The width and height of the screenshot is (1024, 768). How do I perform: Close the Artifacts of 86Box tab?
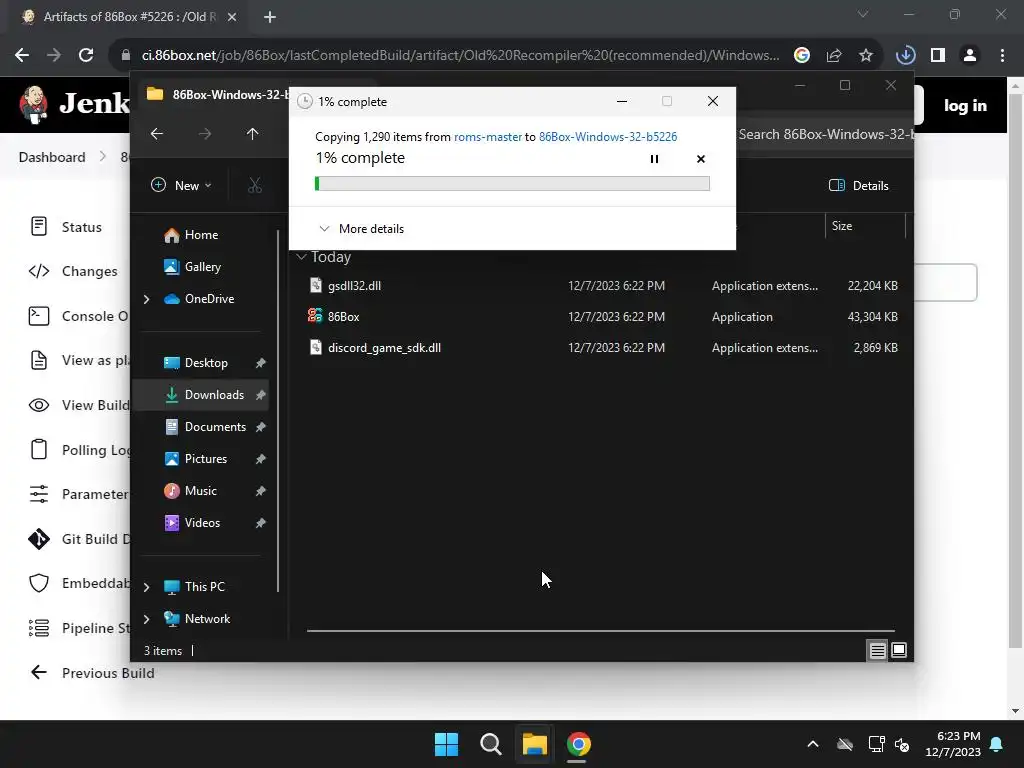coord(232,17)
